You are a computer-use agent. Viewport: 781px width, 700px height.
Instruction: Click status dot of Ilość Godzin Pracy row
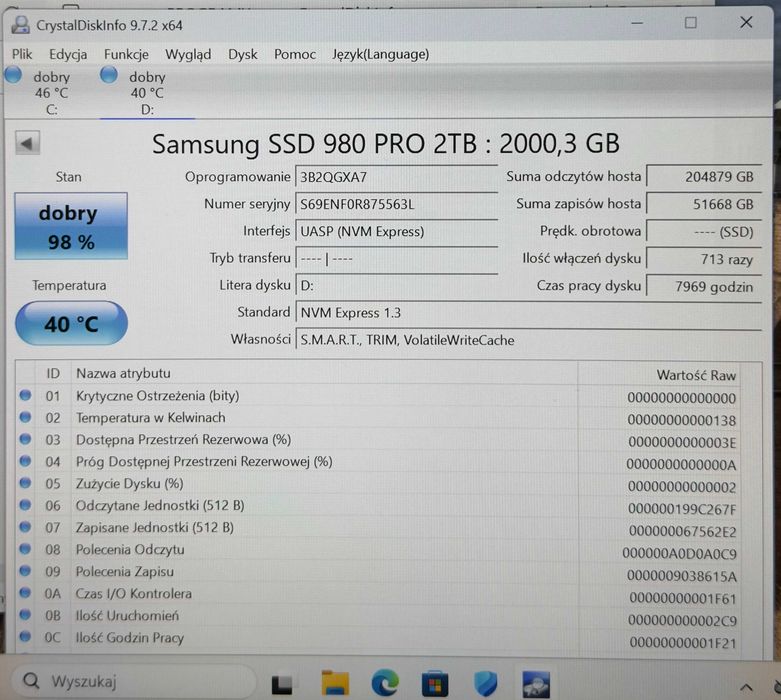[25, 637]
